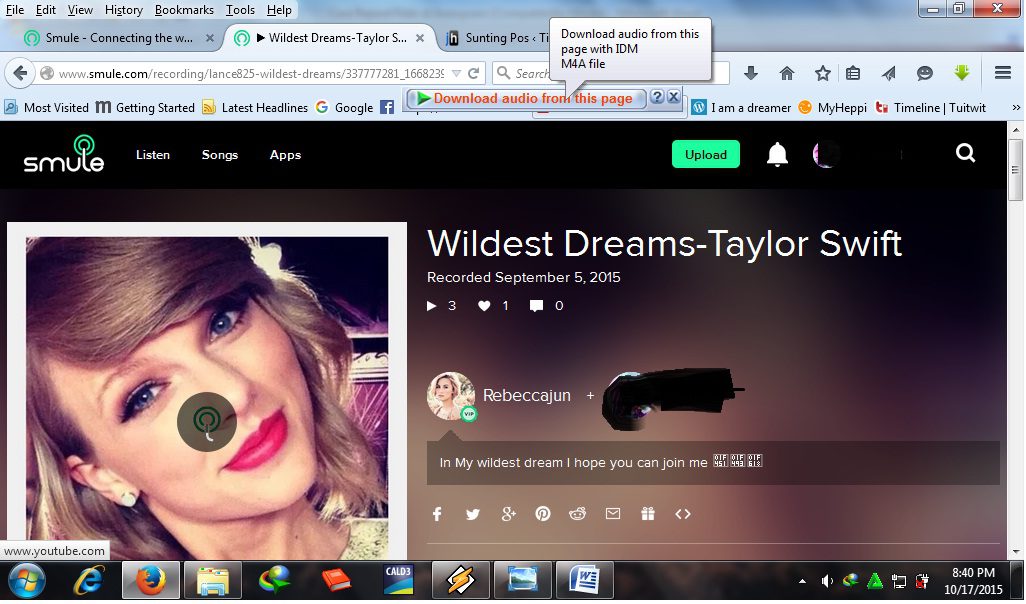Open the Google bookmark

[344, 107]
